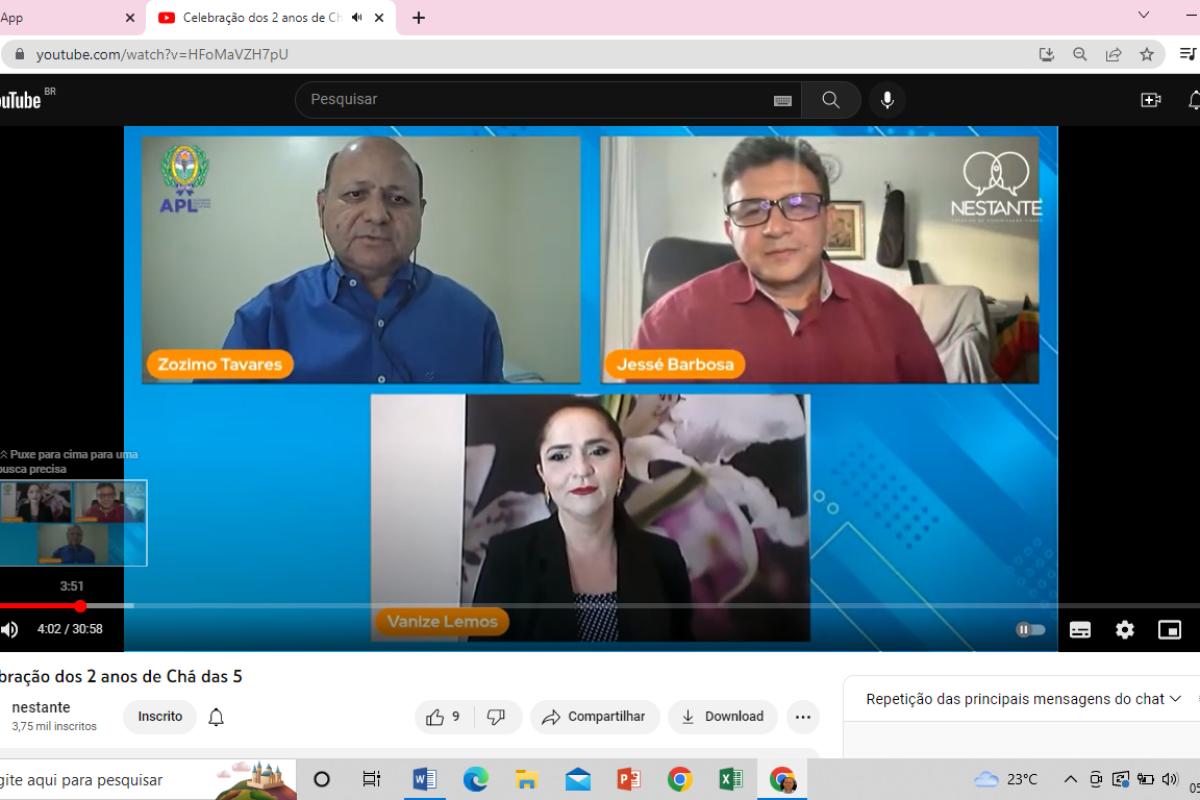Screen dimensions: 1200x800
Task: Click the Compartilhar share button
Action: click(x=594, y=717)
